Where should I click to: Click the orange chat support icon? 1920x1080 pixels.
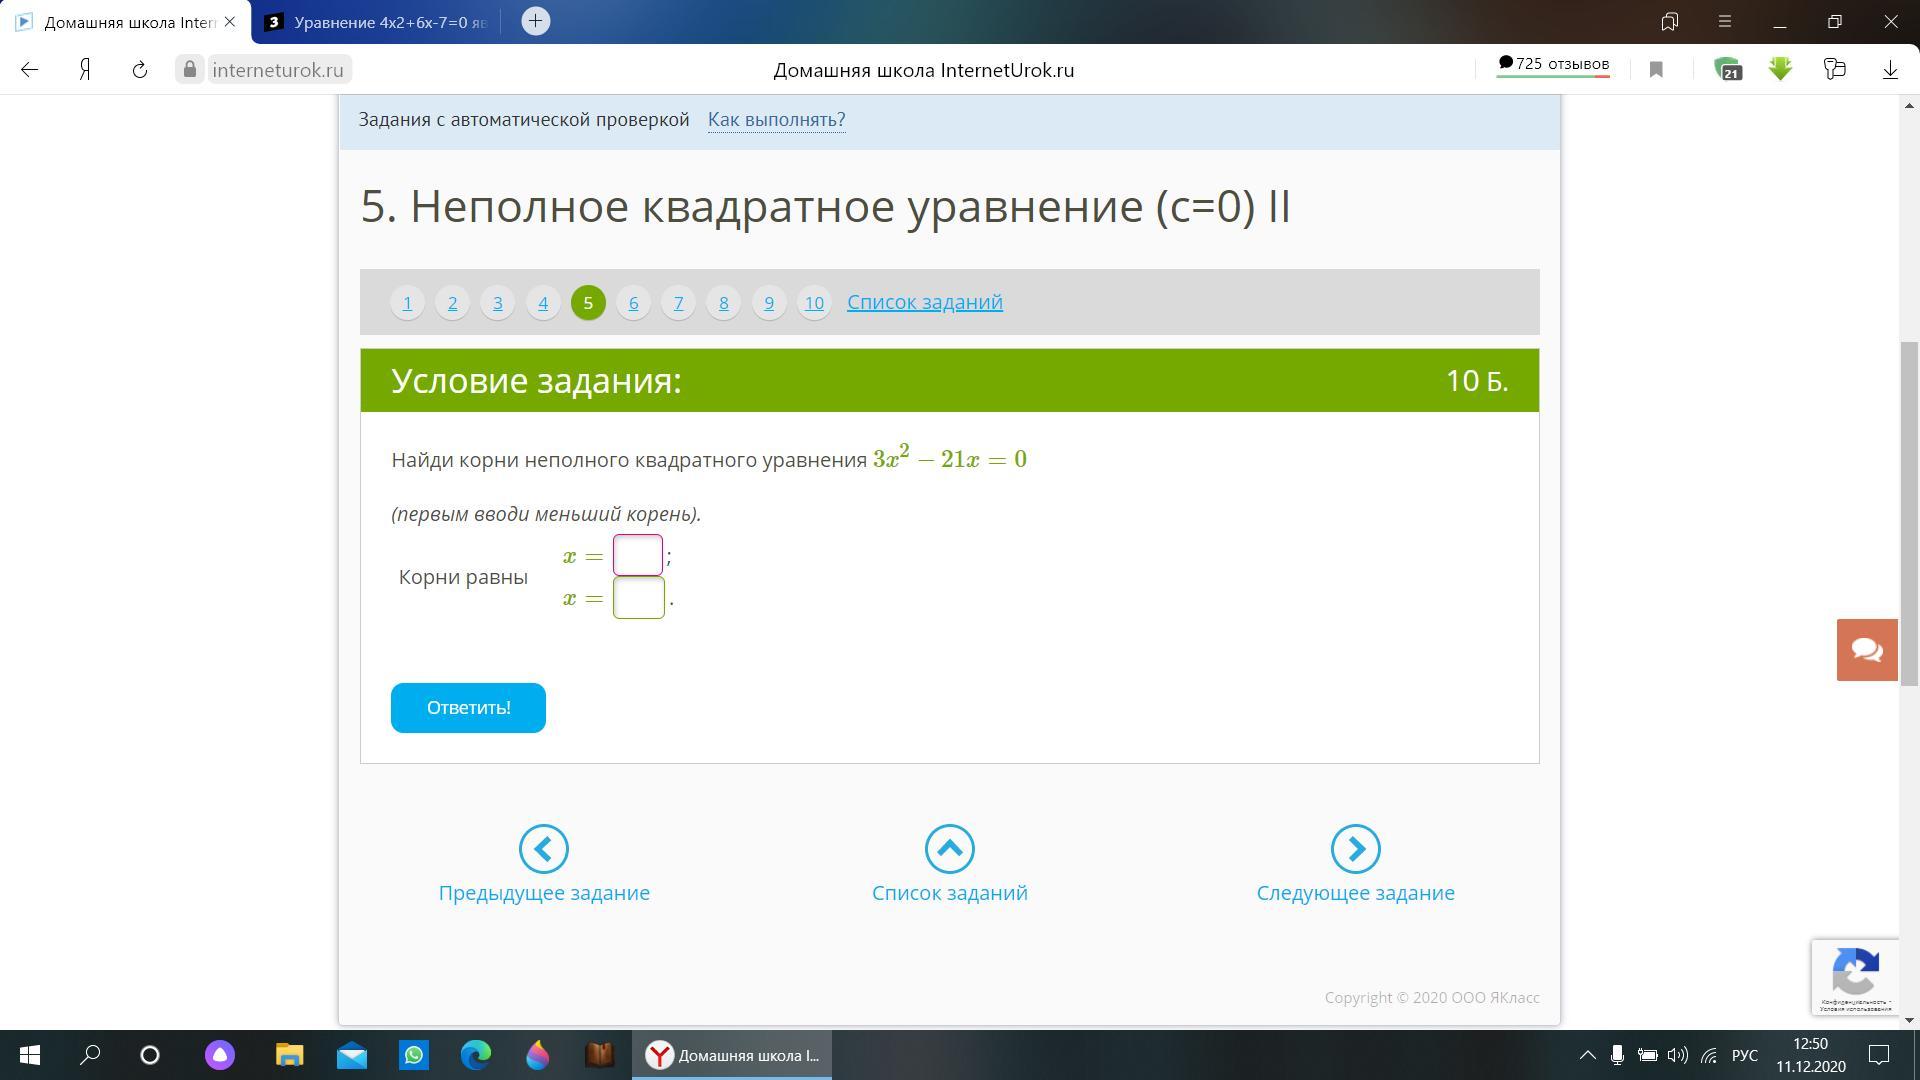1866,650
